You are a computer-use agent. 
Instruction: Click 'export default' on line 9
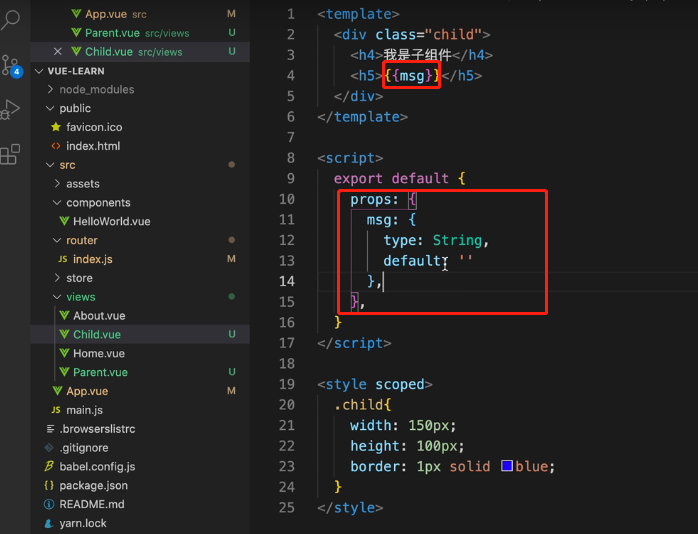[x=391, y=178]
